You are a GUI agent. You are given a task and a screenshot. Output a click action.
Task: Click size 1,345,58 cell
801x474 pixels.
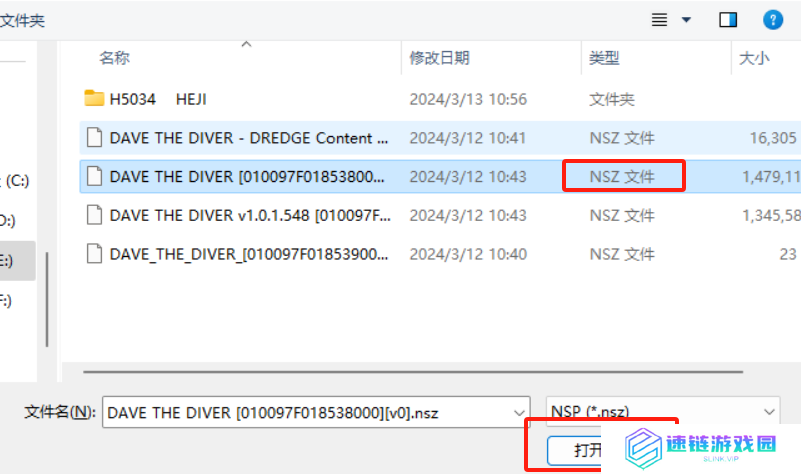click(771, 216)
